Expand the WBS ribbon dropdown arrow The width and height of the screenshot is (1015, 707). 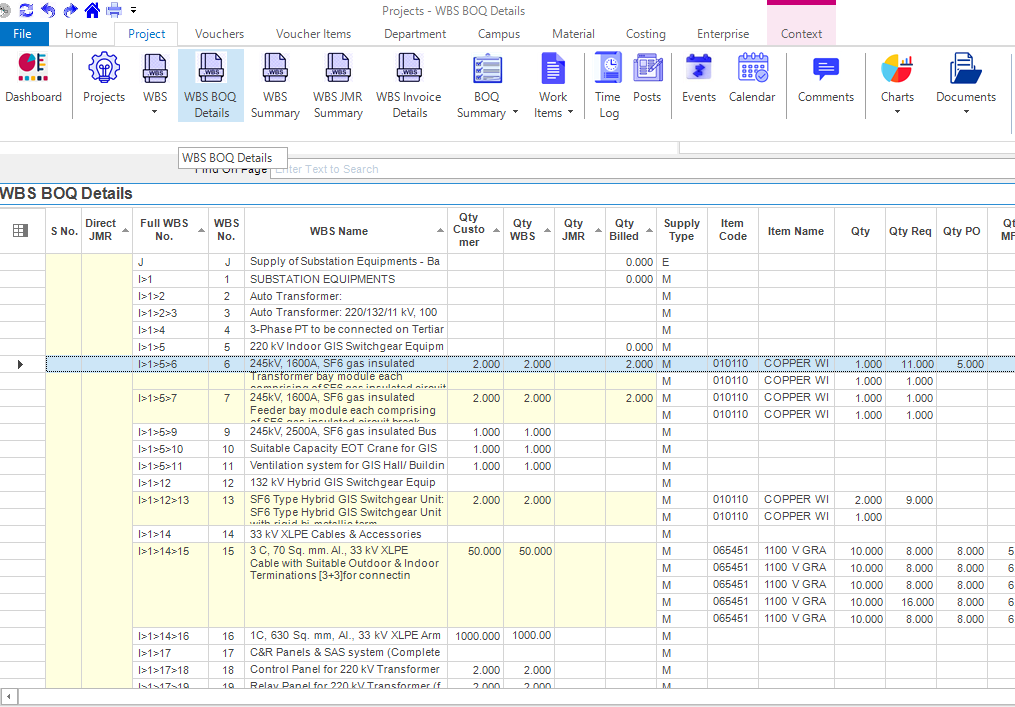tap(155, 112)
